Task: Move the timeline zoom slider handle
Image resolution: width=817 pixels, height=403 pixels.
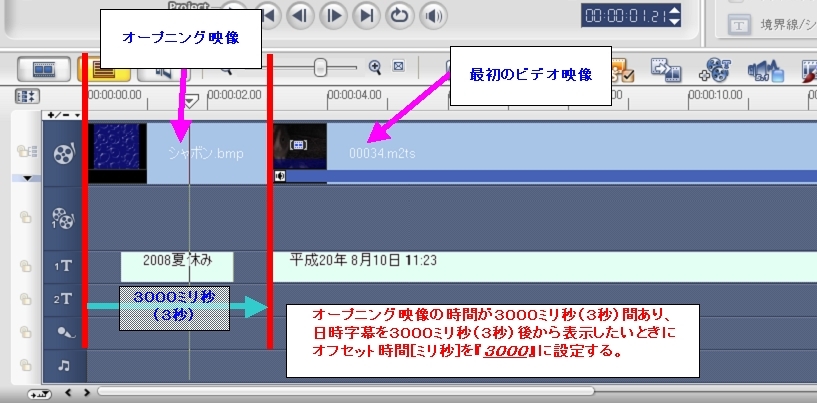Action: point(320,67)
